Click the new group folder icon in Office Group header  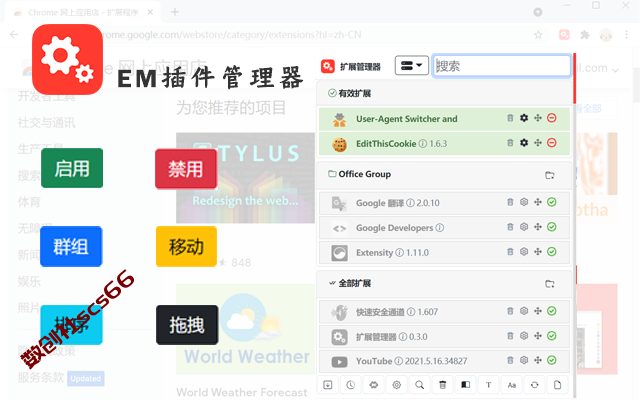coord(550,175)
